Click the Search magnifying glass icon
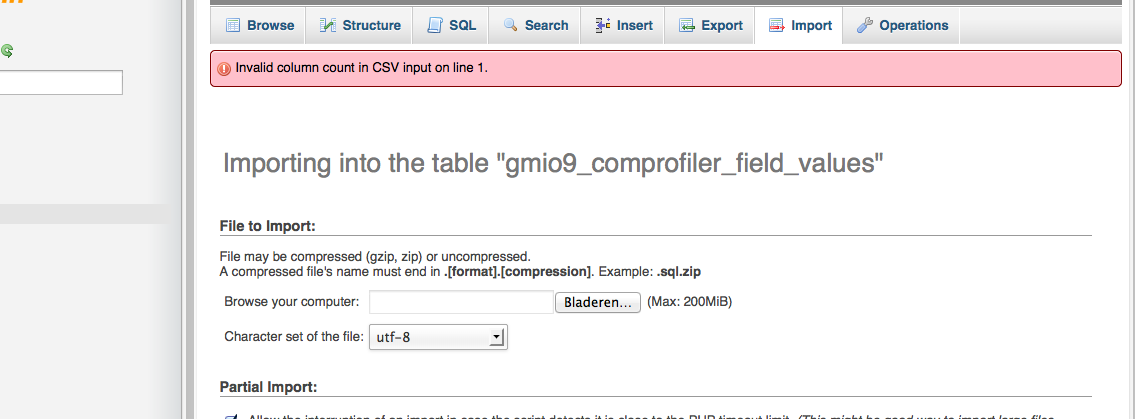The height and width of the screenshot is (419, 1135). pos(510,25)
